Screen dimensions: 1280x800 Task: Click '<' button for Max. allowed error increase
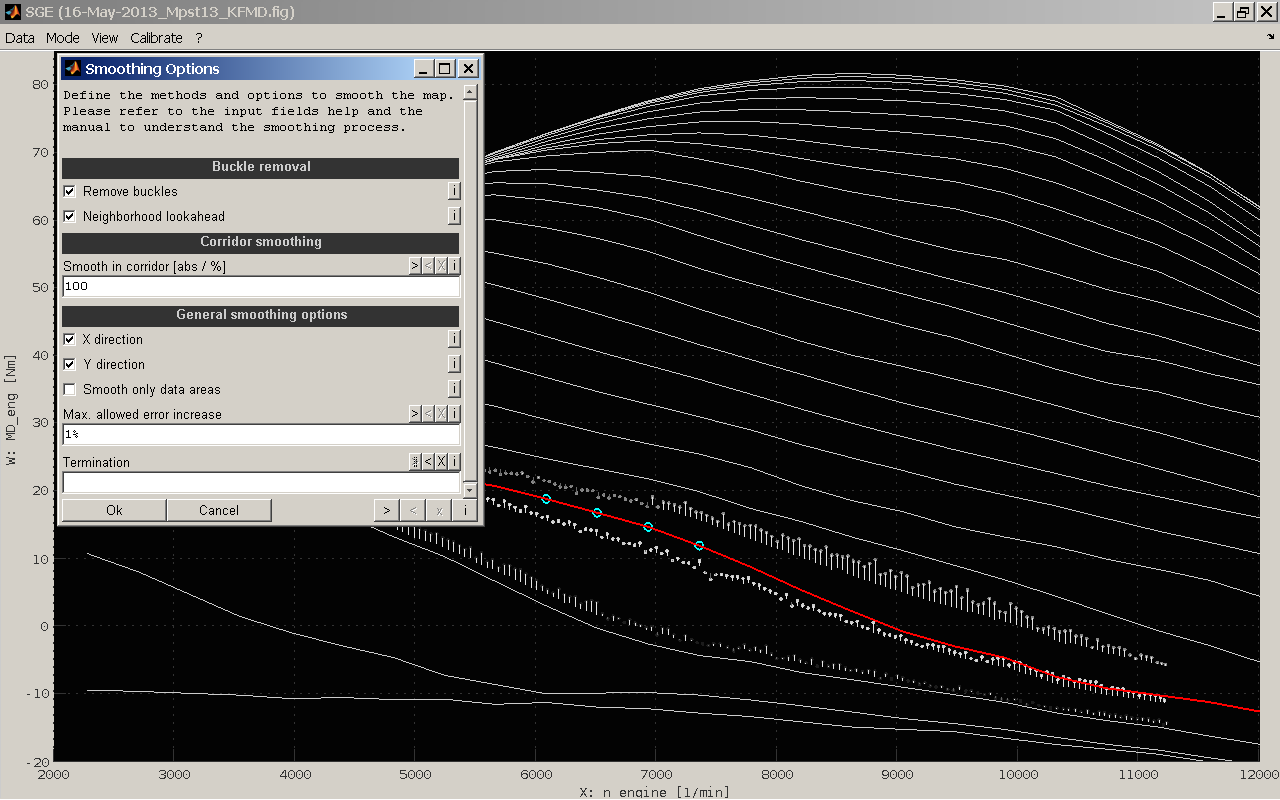click(x=428, y=414)
